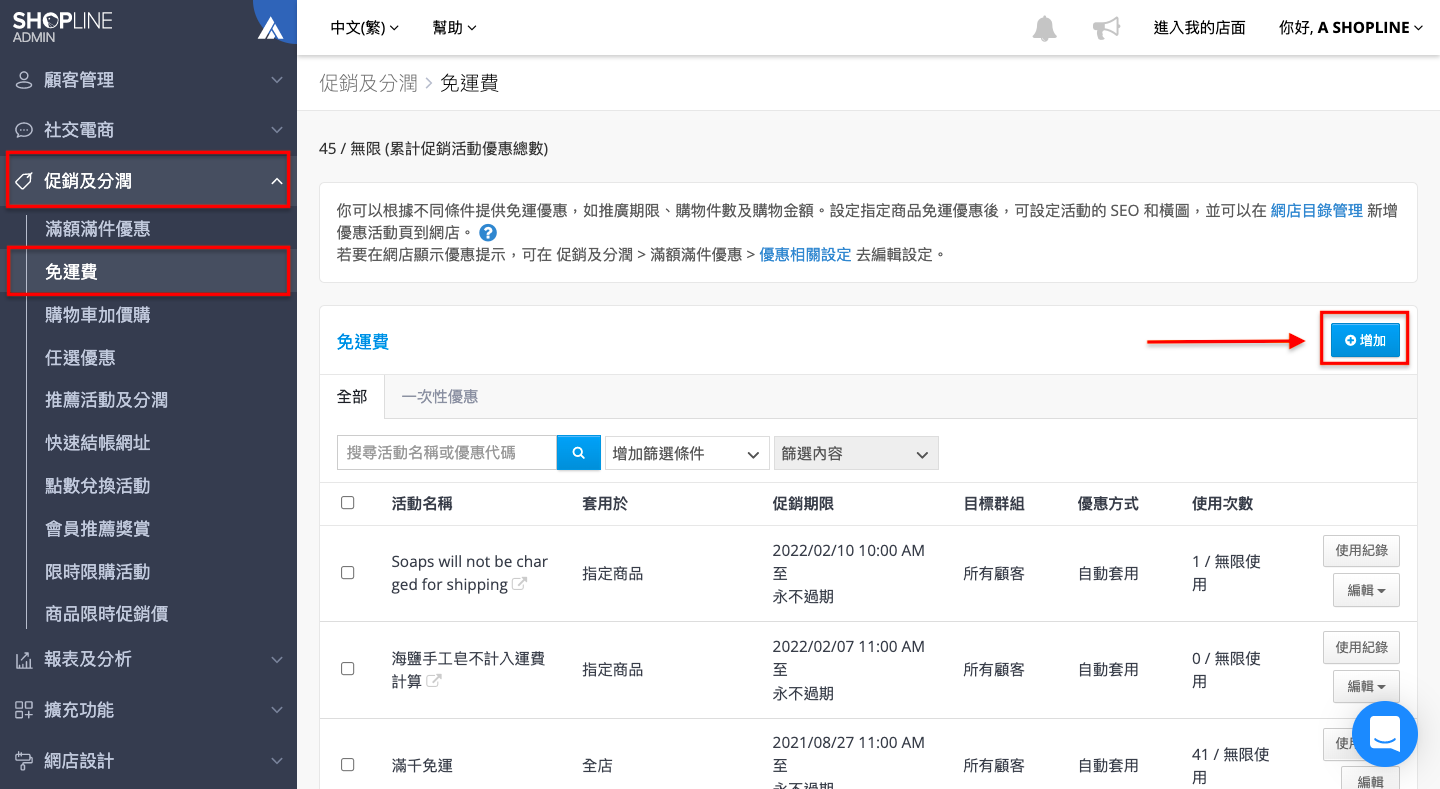The height and width of the screenshot is (789, 1440).
Task: Open external link icon beside Soaps promotion
Action: [520, 584]
